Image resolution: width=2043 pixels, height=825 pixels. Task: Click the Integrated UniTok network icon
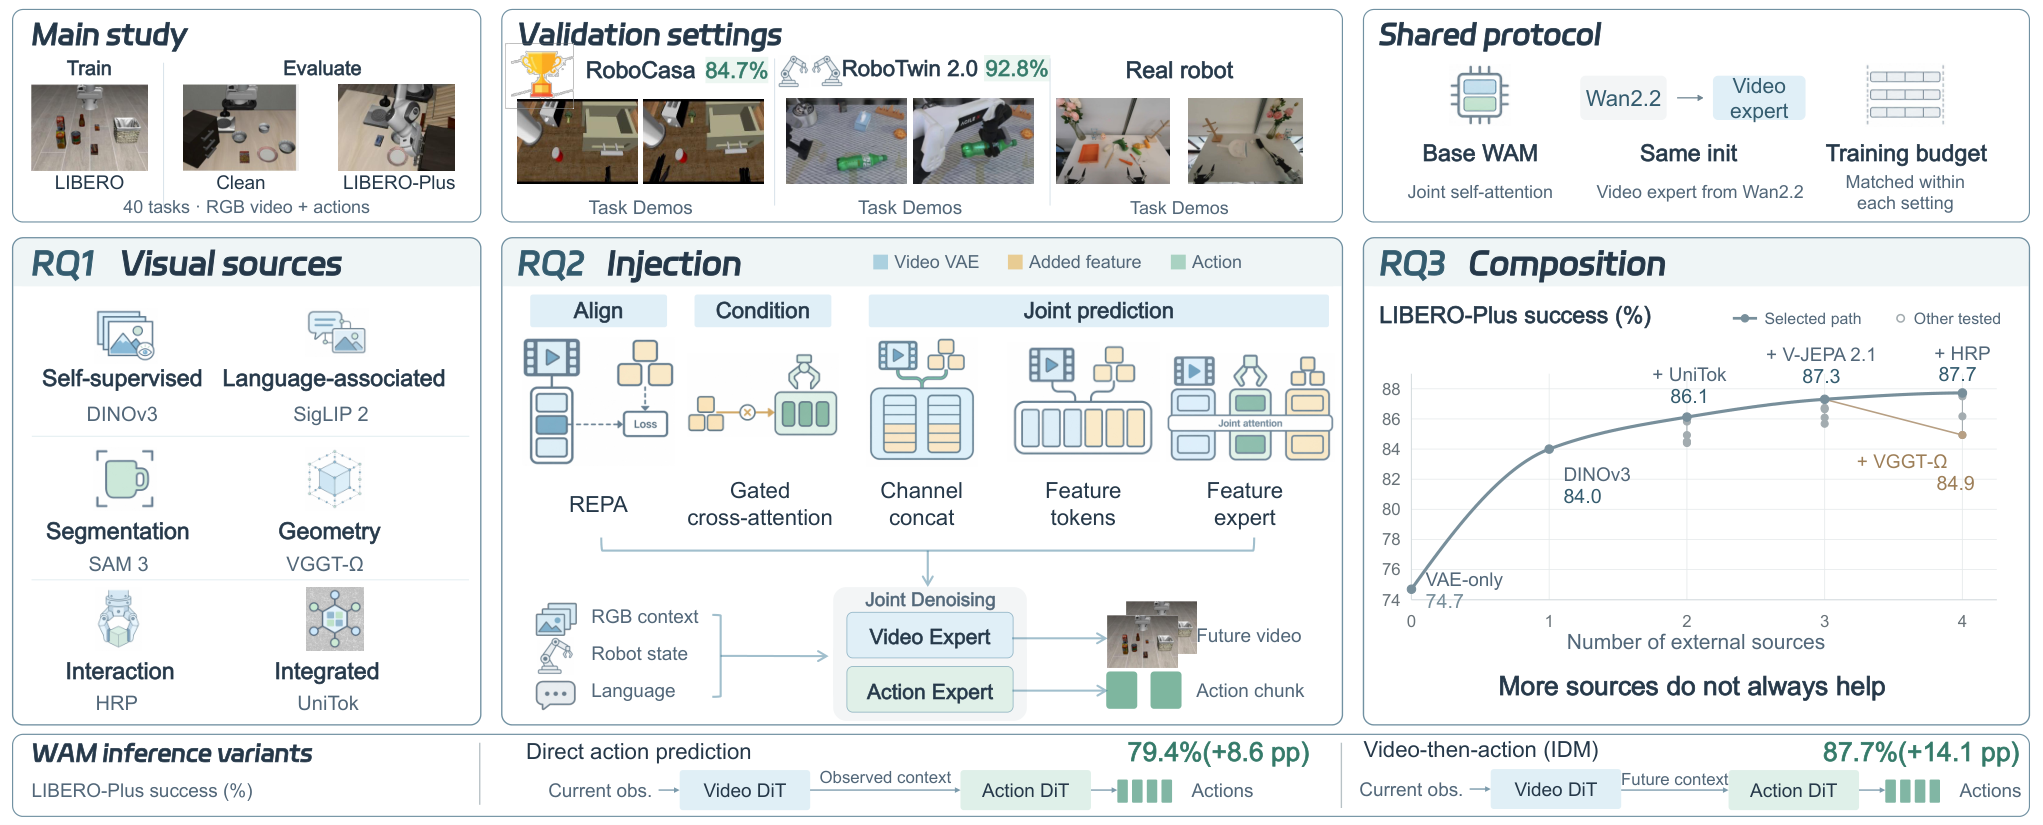(x=335, y=619)
